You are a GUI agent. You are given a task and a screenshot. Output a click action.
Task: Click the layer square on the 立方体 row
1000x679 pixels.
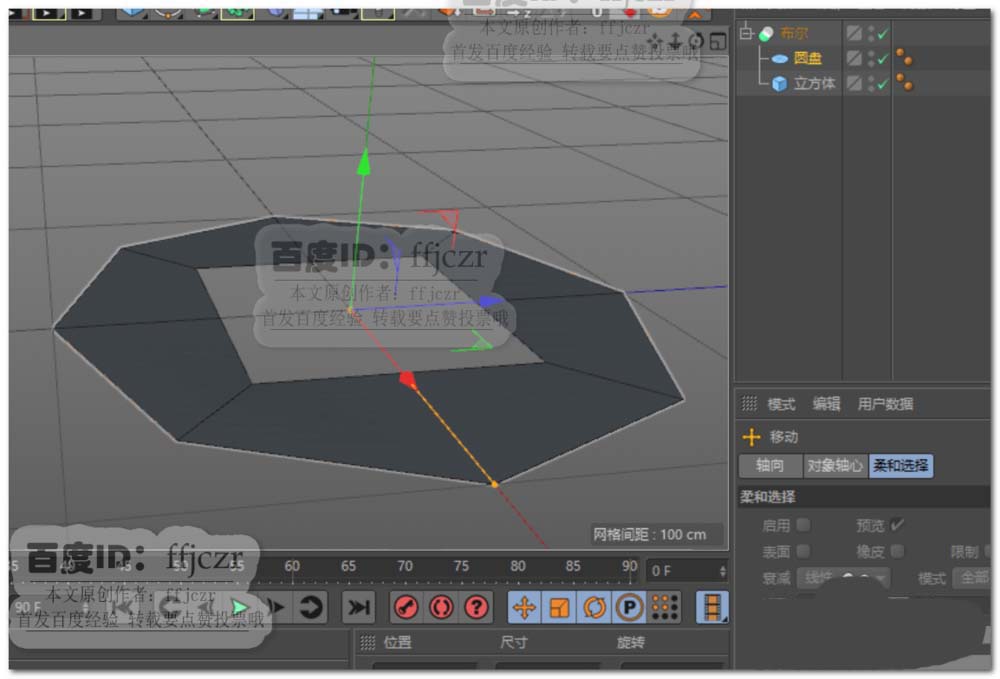click(854, 83)
